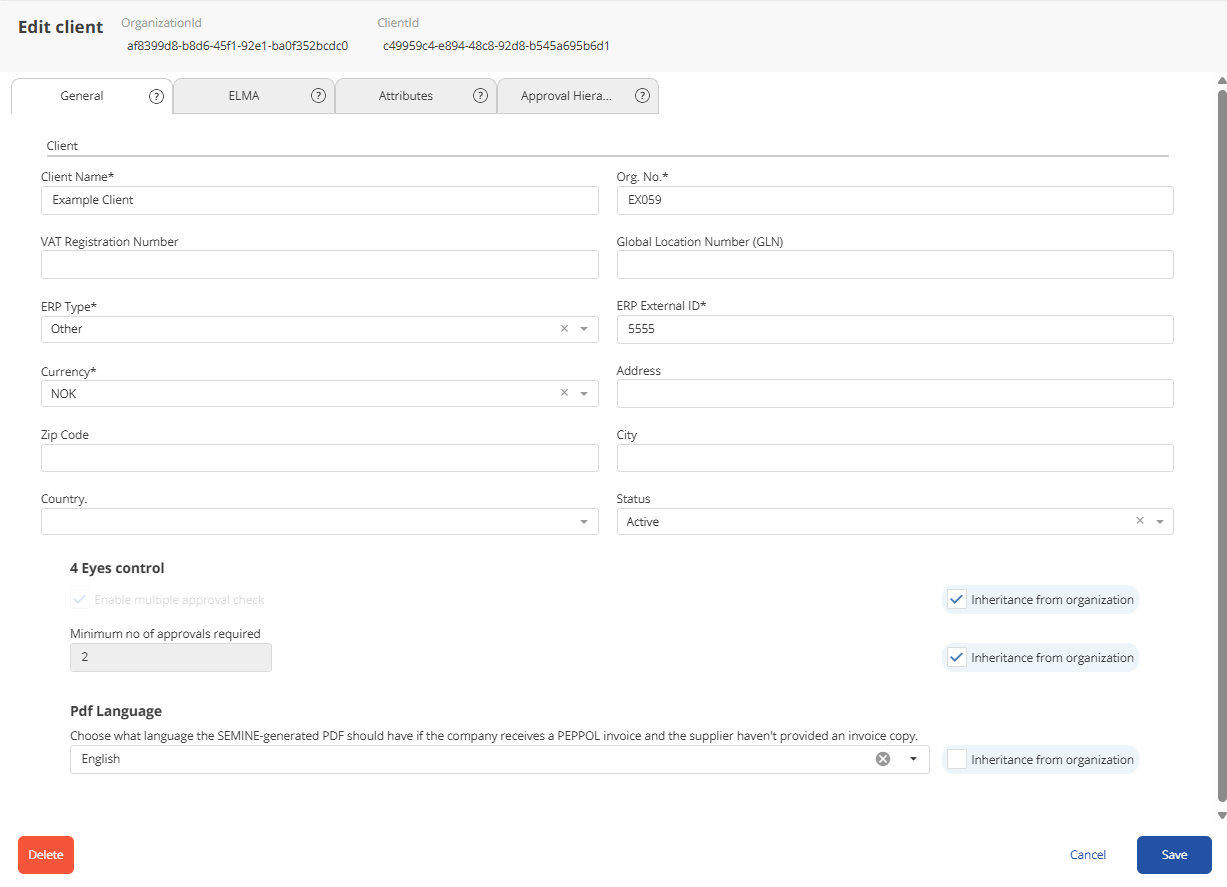This screenshot has width=1227, height=887.
Task: Clear the Currency NOK selection
Action: tap(564, 393)
